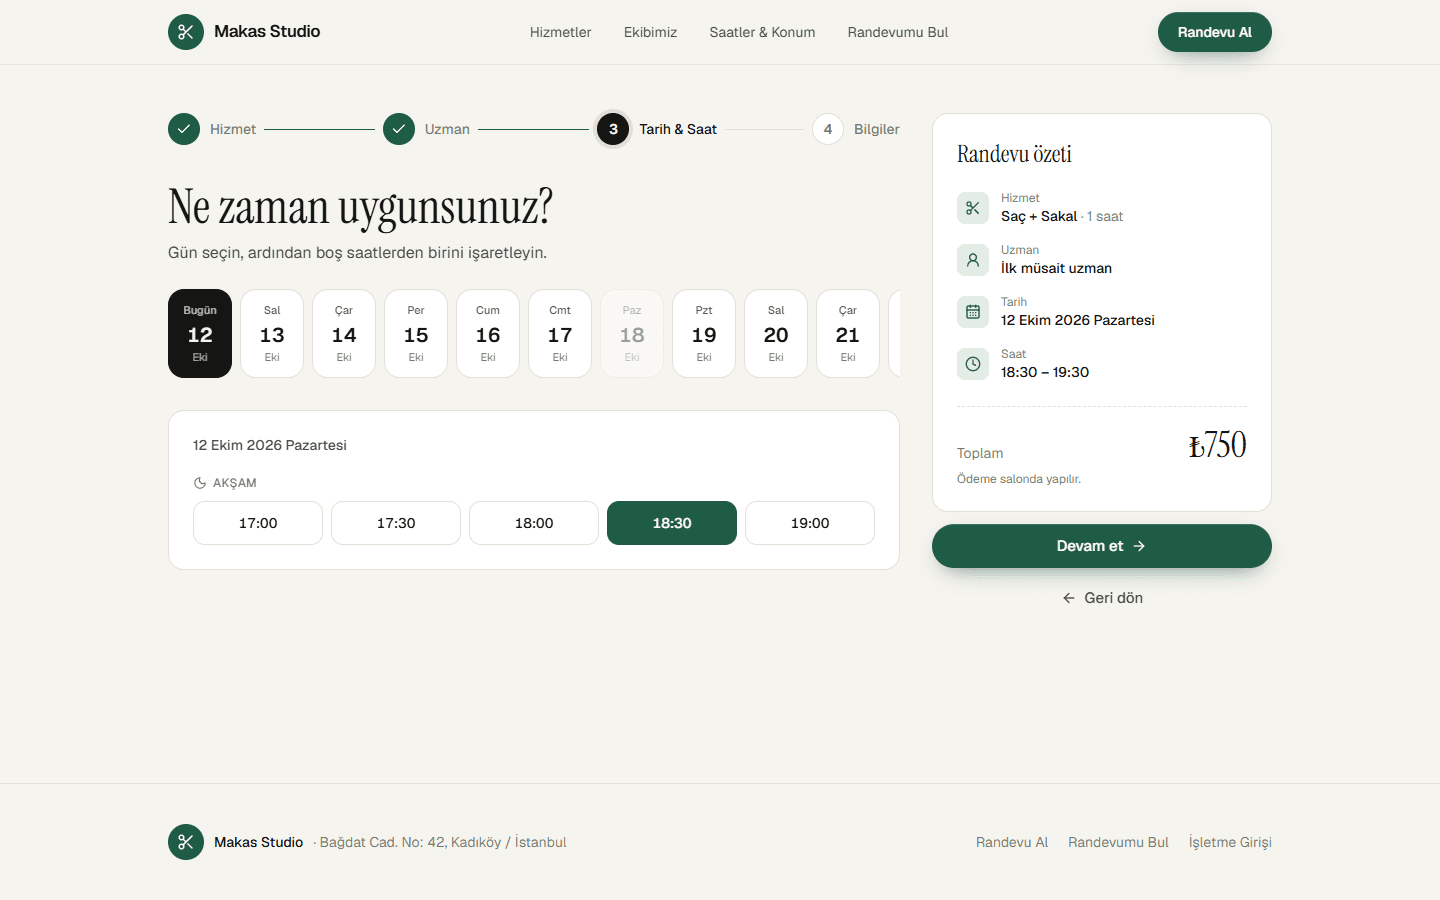Viewport: 1440px width, 900px height.
Task: Click the Randevu Al header button
Action: [1215, 32]
